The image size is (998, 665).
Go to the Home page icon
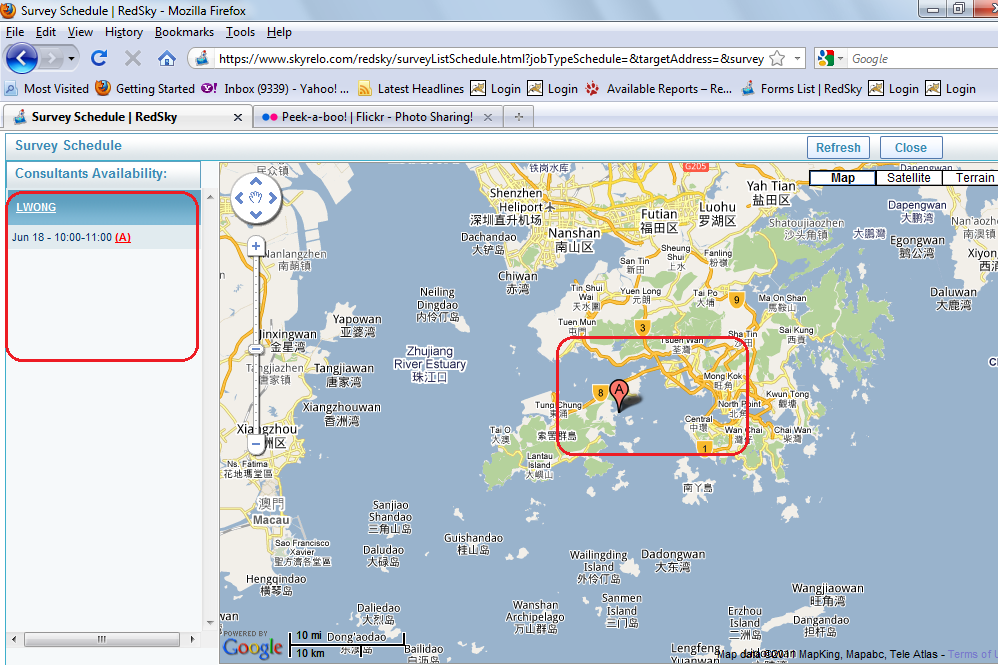[x=167, y=59]
